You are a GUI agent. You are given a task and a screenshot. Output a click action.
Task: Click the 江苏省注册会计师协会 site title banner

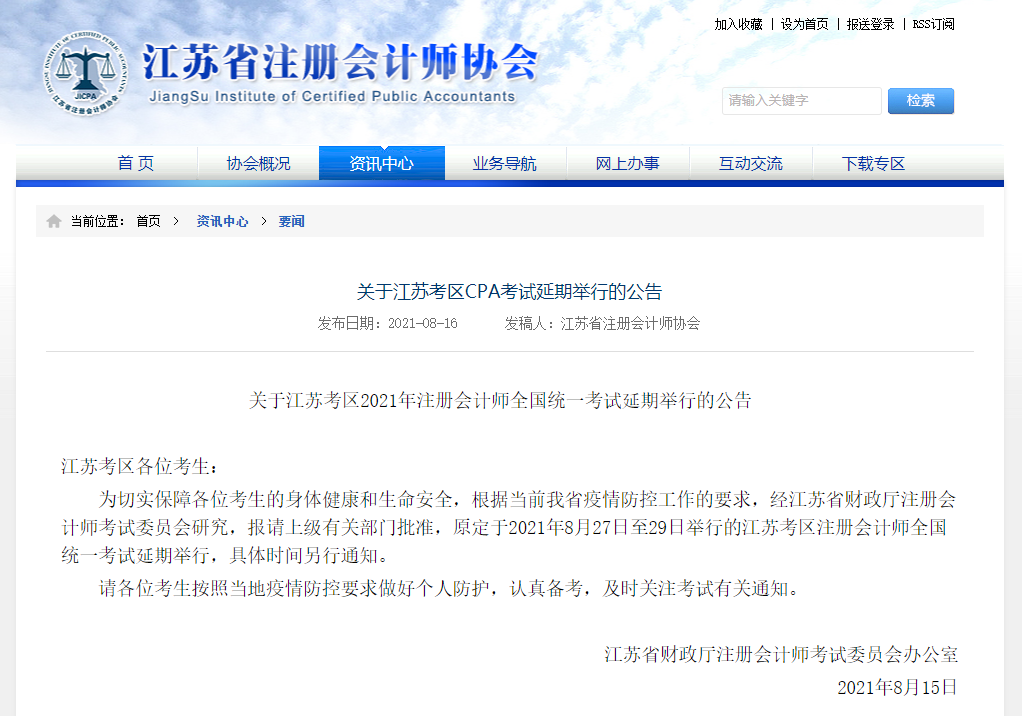(338, 63)
